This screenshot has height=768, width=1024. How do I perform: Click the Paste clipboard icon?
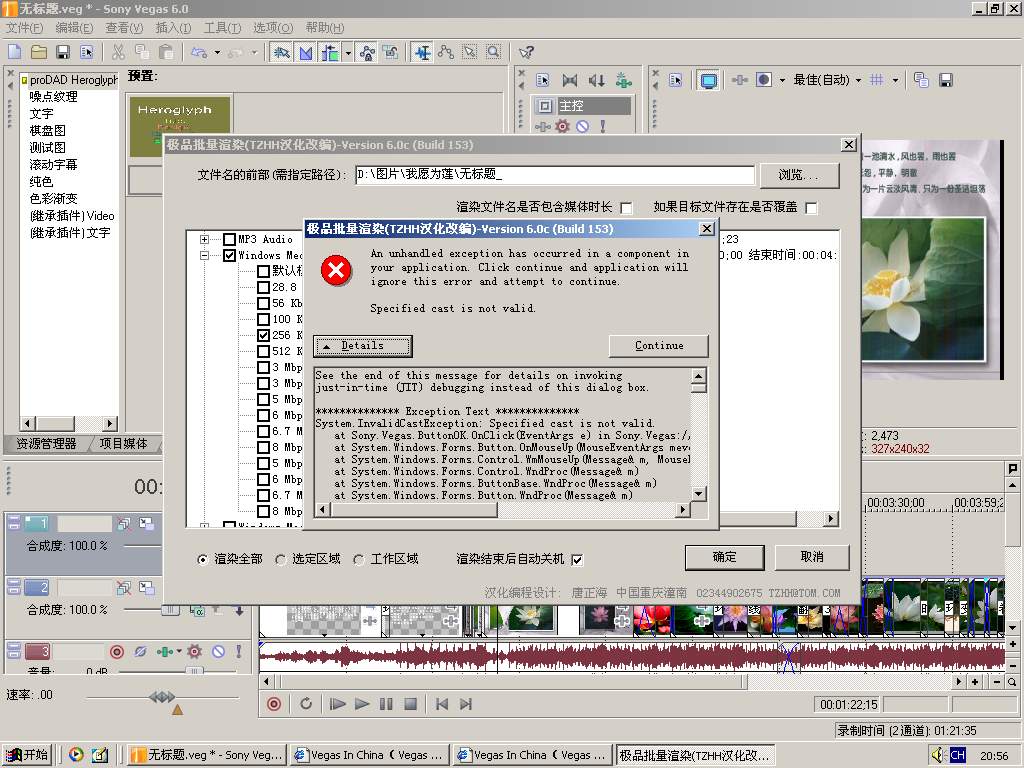click(166, 52)
